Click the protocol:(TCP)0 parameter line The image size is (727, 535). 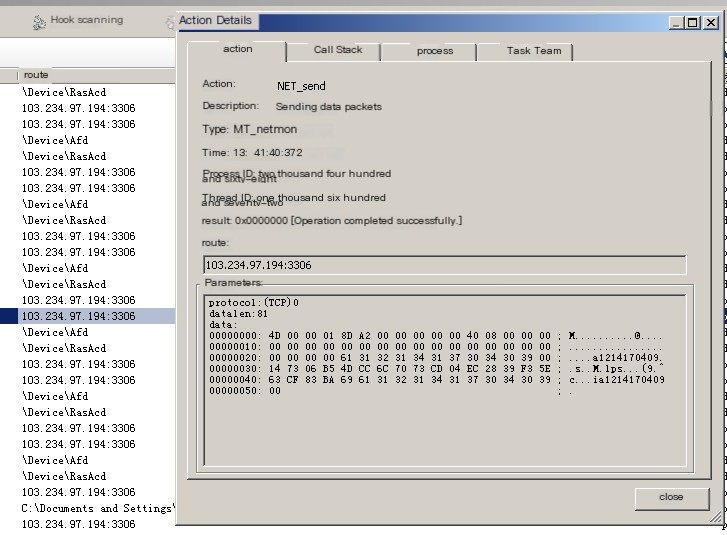[x=254, y=303]
